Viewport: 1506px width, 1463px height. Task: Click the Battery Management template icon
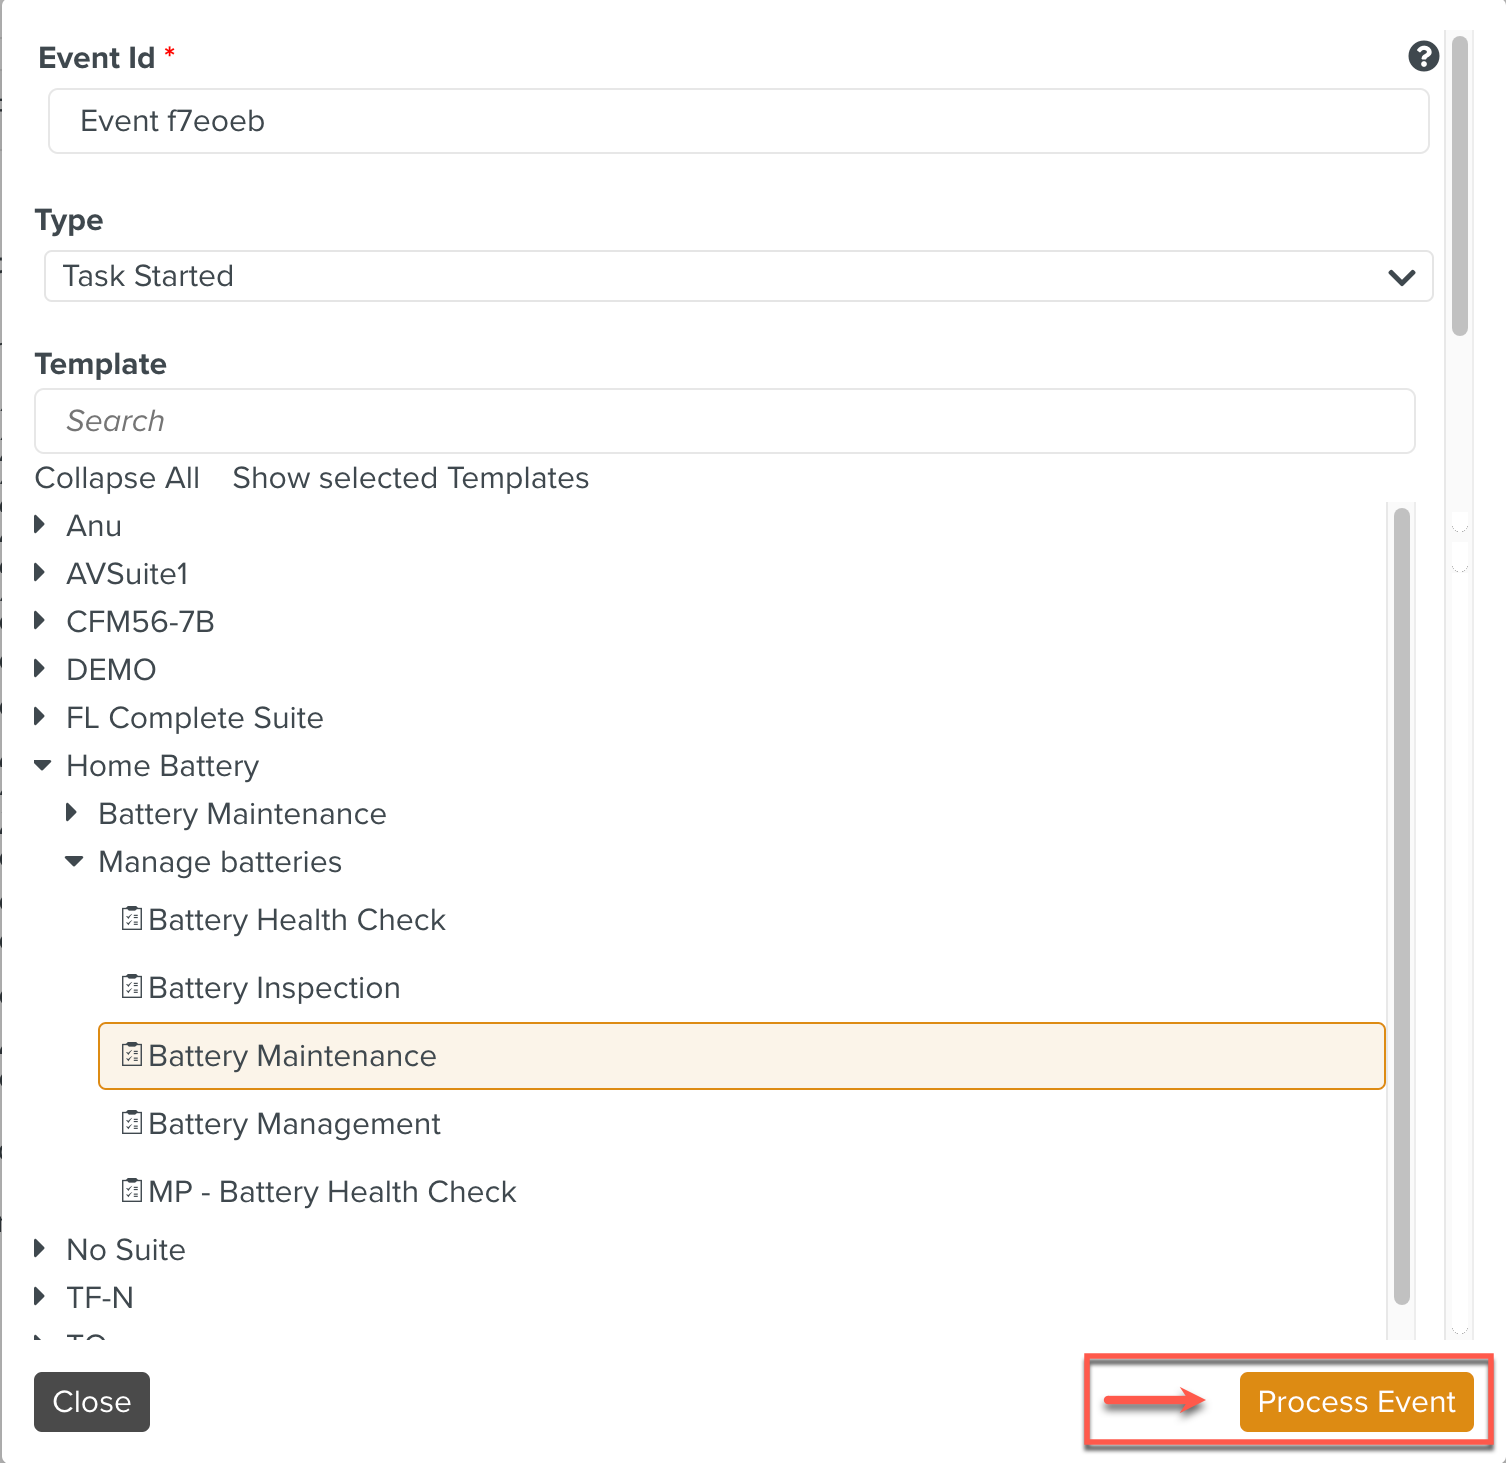coord(131,1122)
